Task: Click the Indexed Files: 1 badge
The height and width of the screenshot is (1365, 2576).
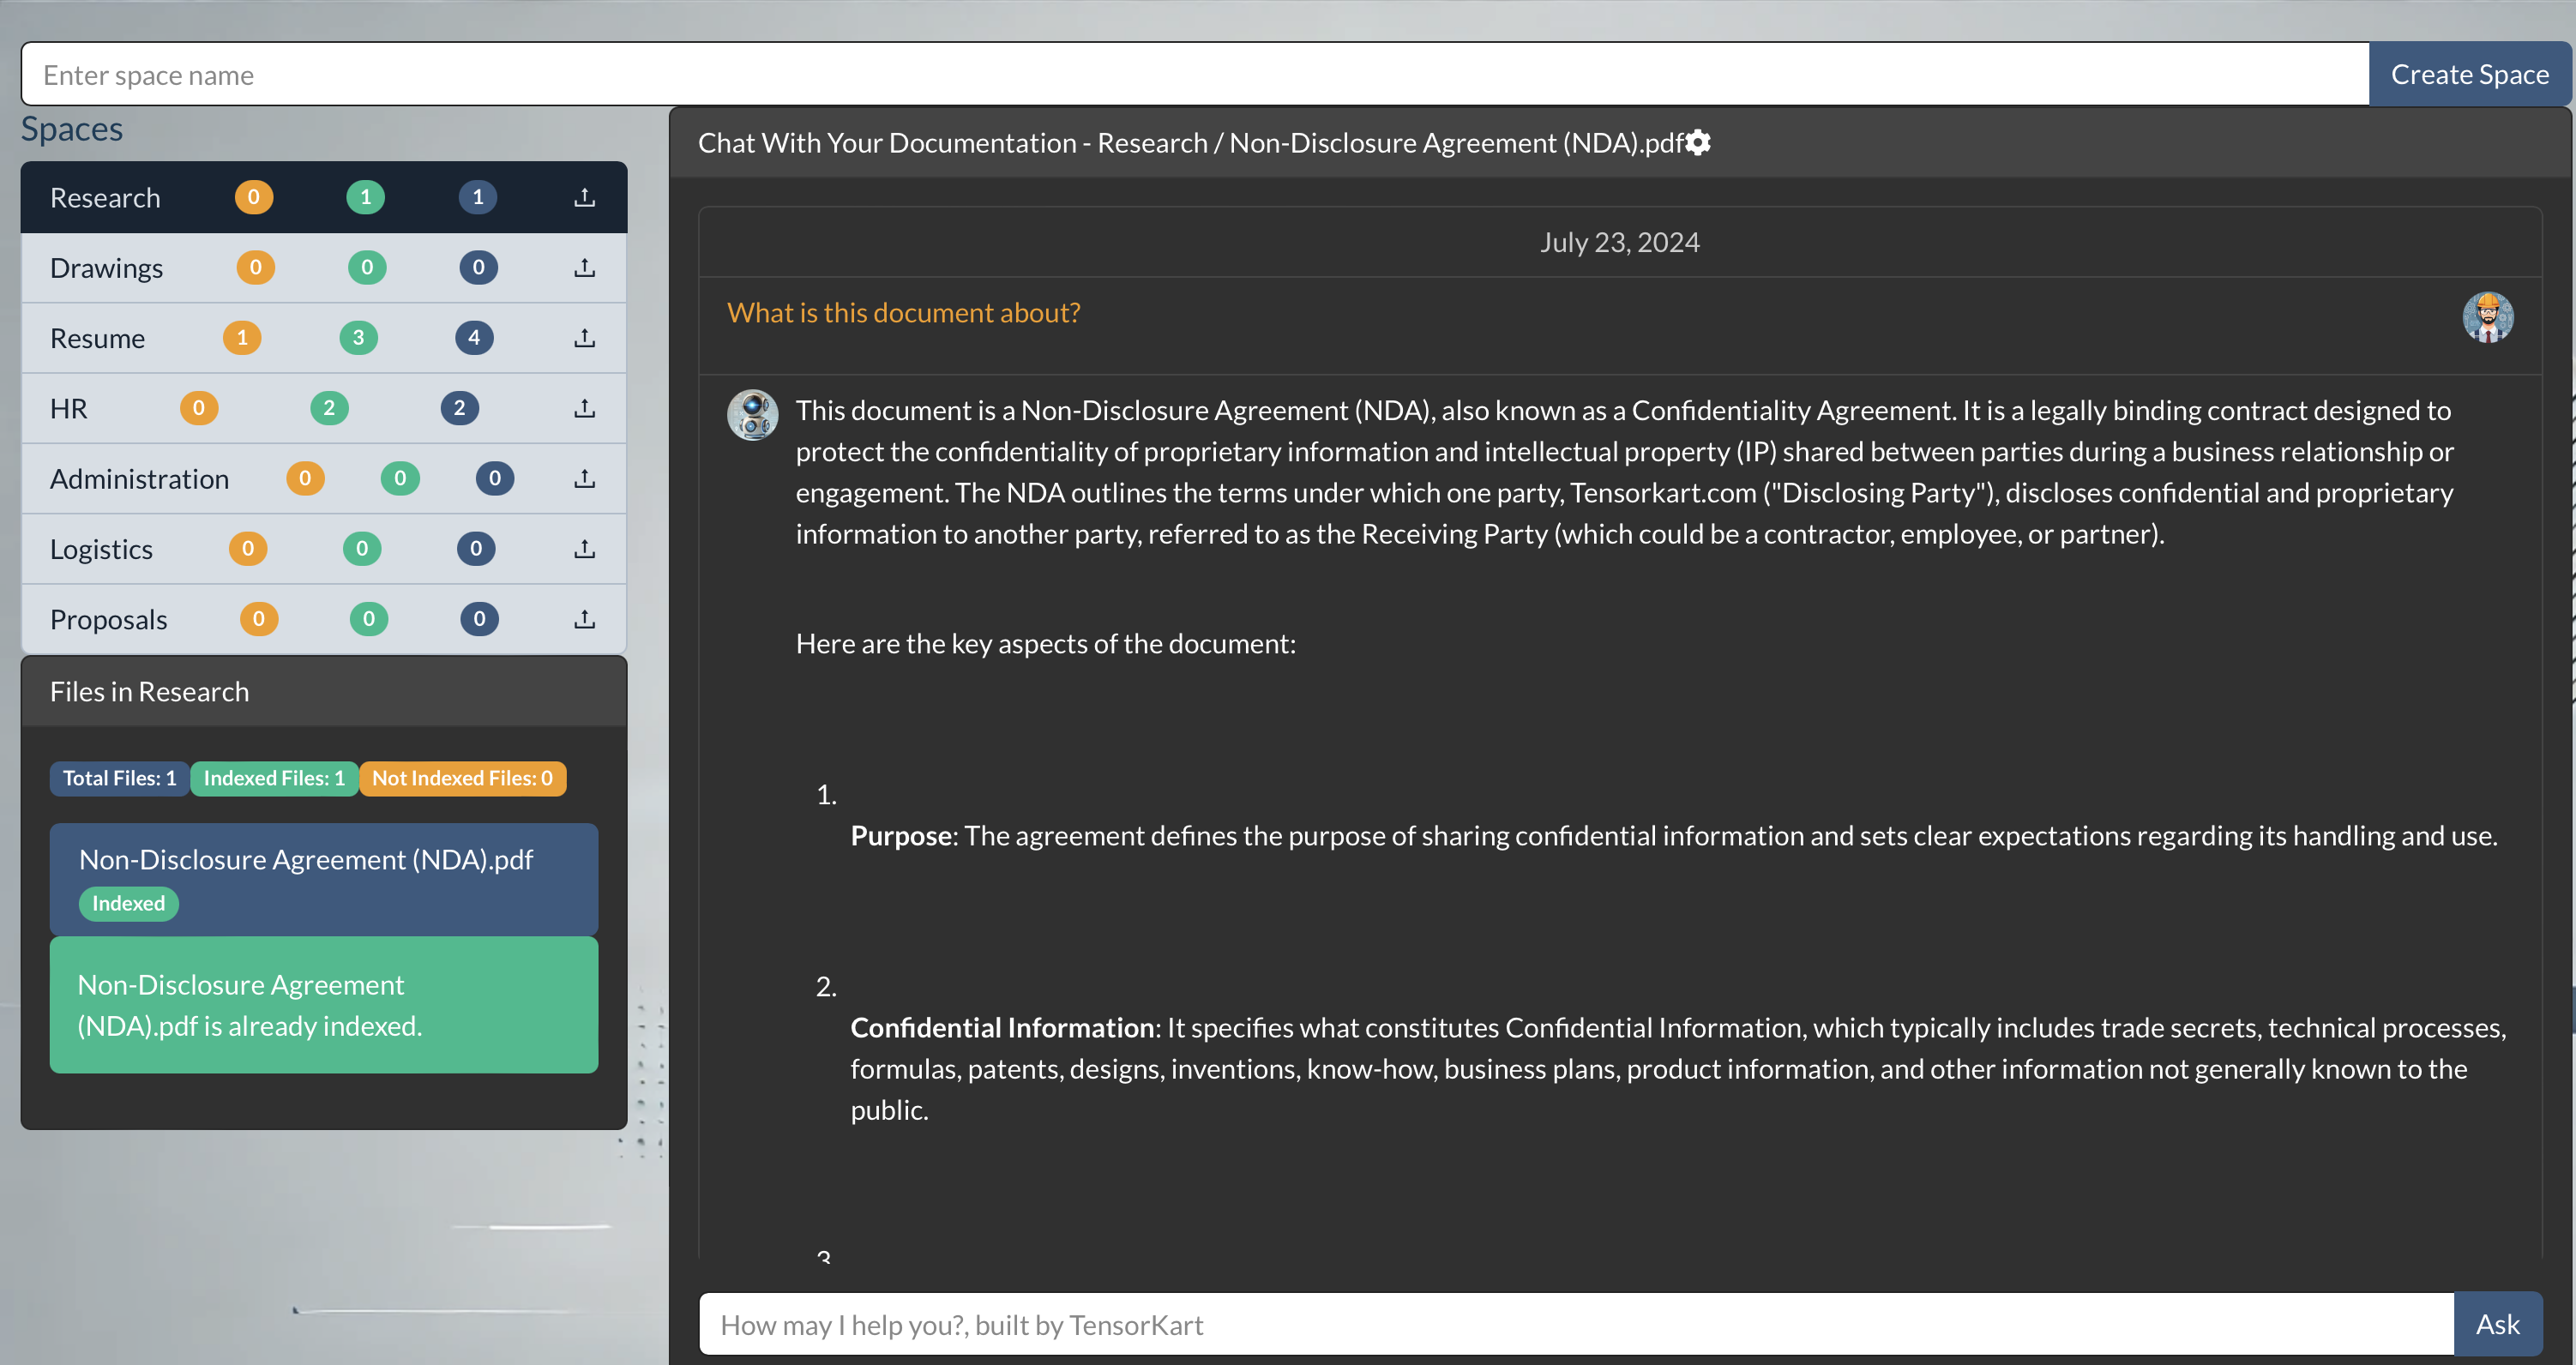Action: click(274, 778)
